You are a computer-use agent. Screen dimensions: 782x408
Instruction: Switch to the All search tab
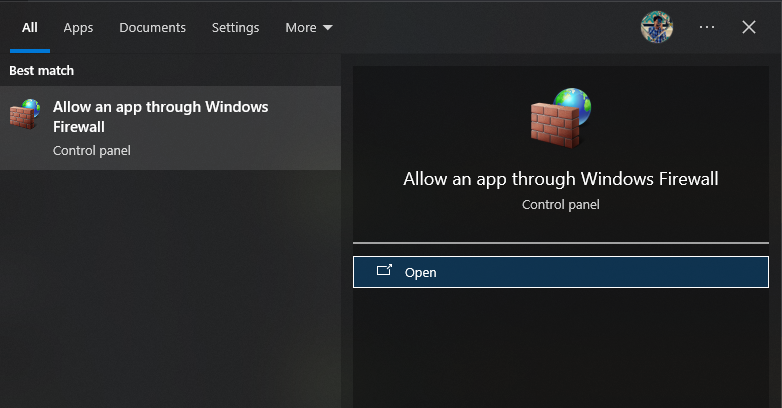coord(29,27)
